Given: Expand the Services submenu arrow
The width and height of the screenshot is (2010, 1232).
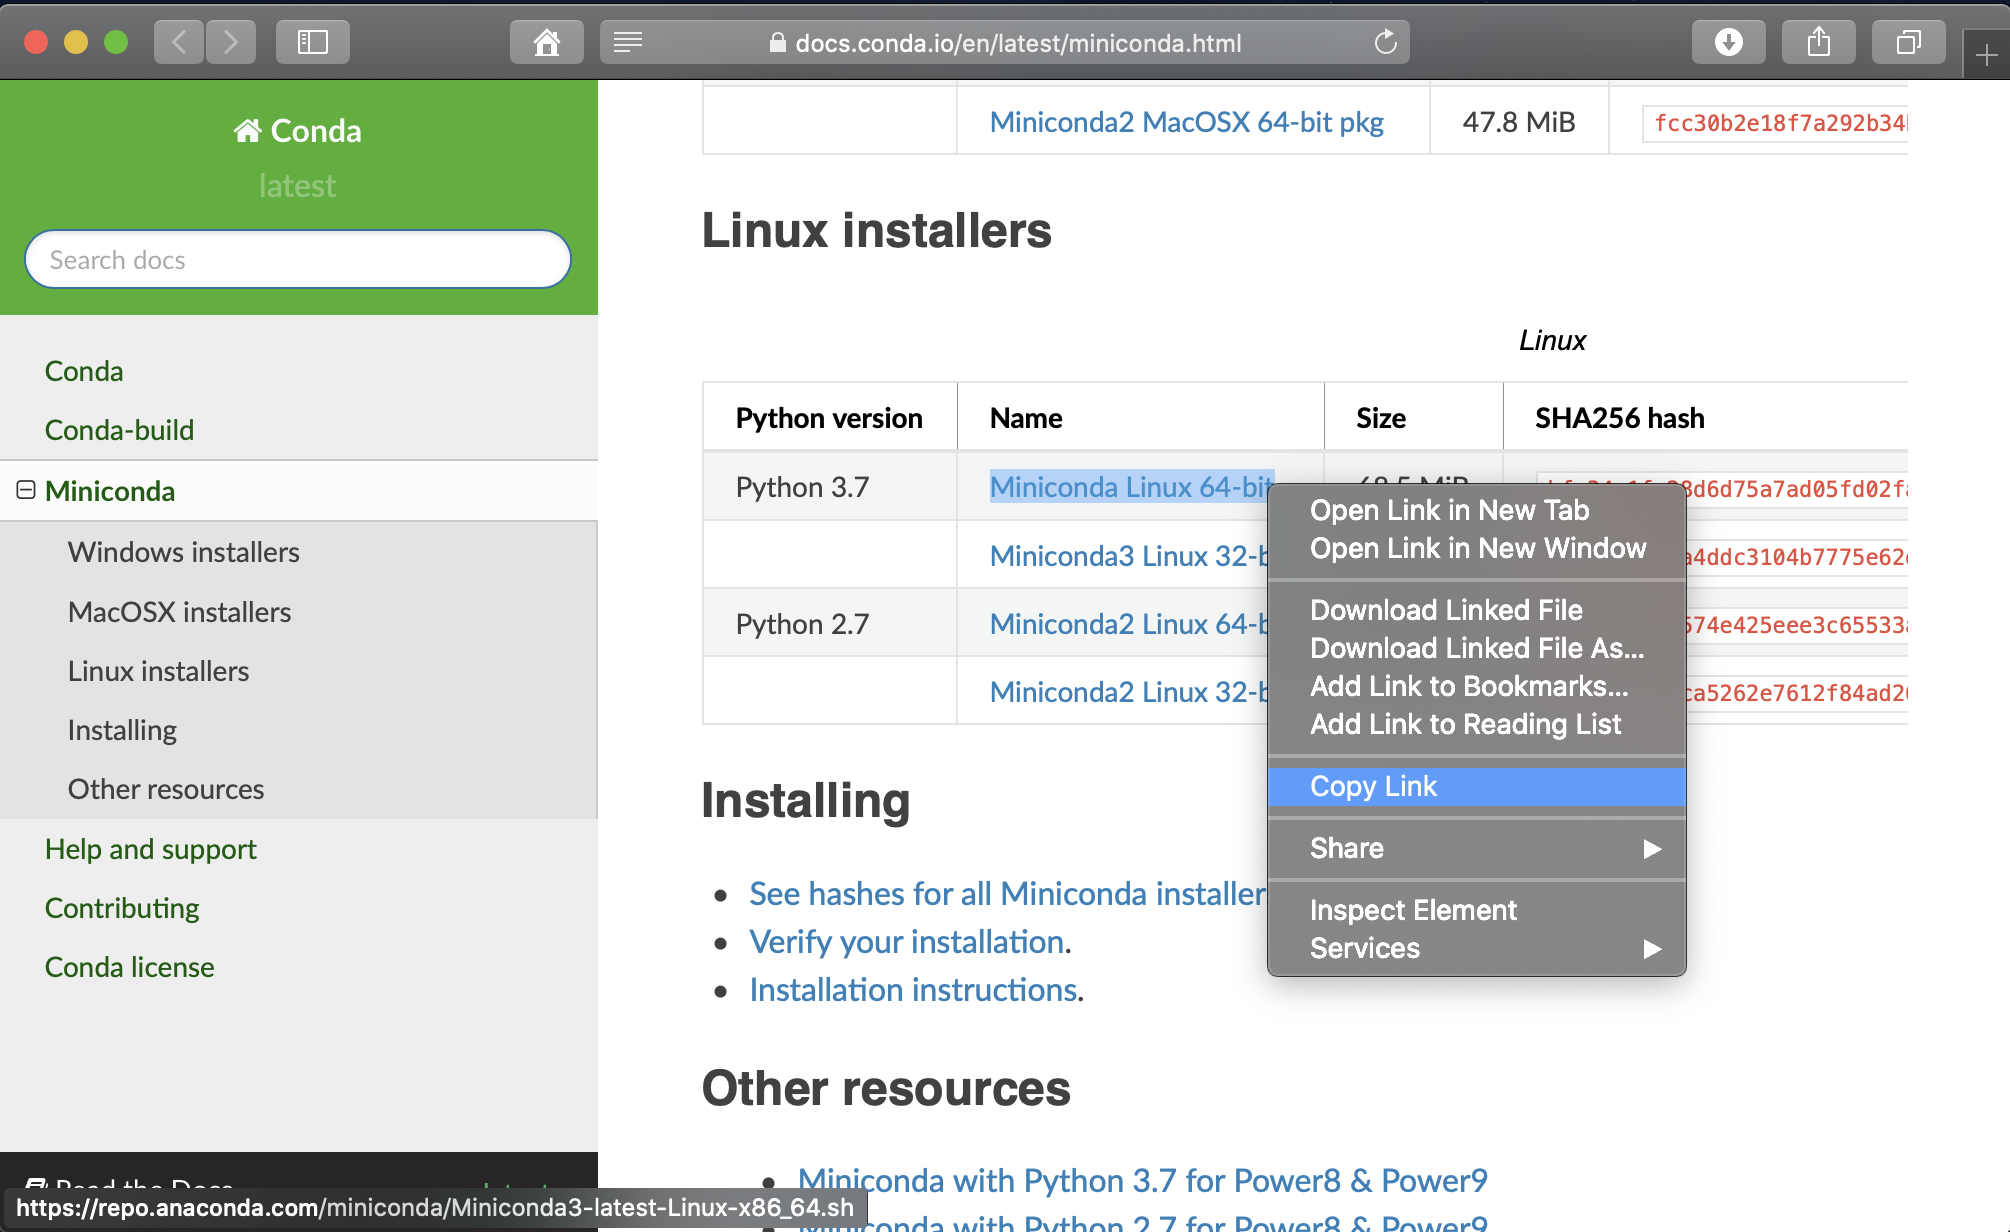Looking at the screenshot, I should tap(1652, 949).
